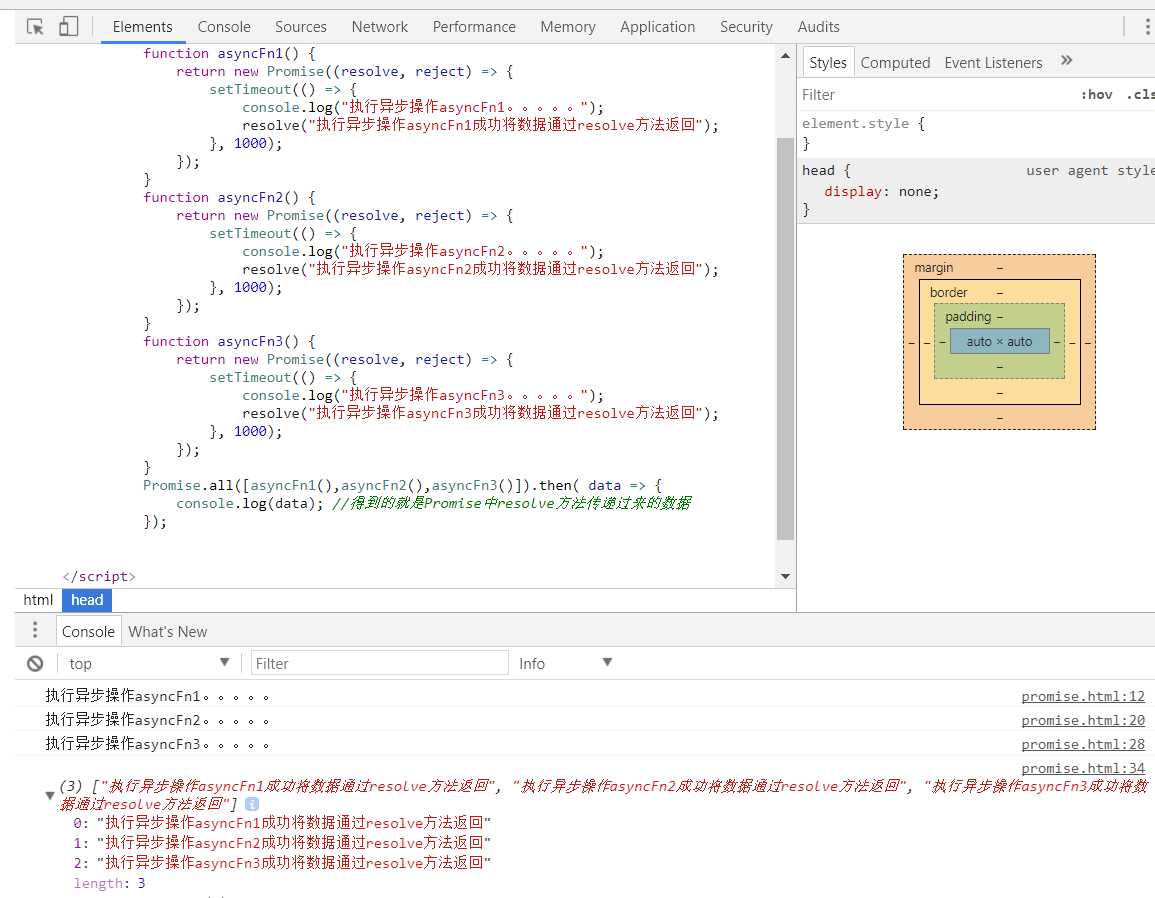The height and width of the screenshot is (898, 1155).
Task: Open source link promise.html:28
Action: tap(1083, 745)
